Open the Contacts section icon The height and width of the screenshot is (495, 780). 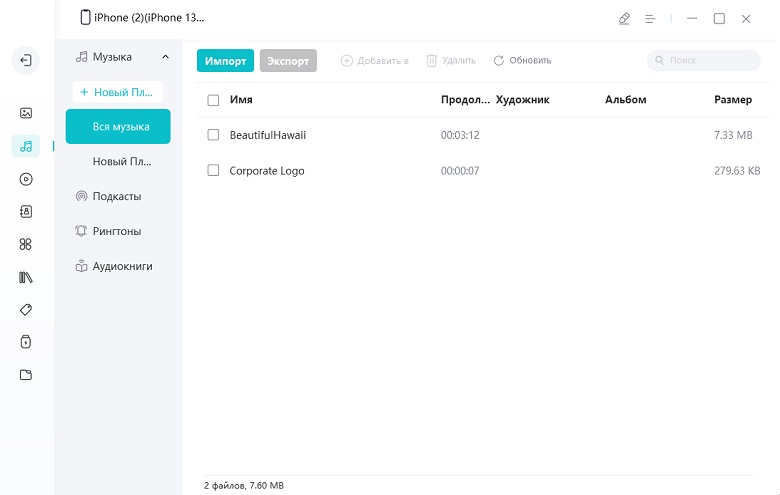click(x=26, y=211)
